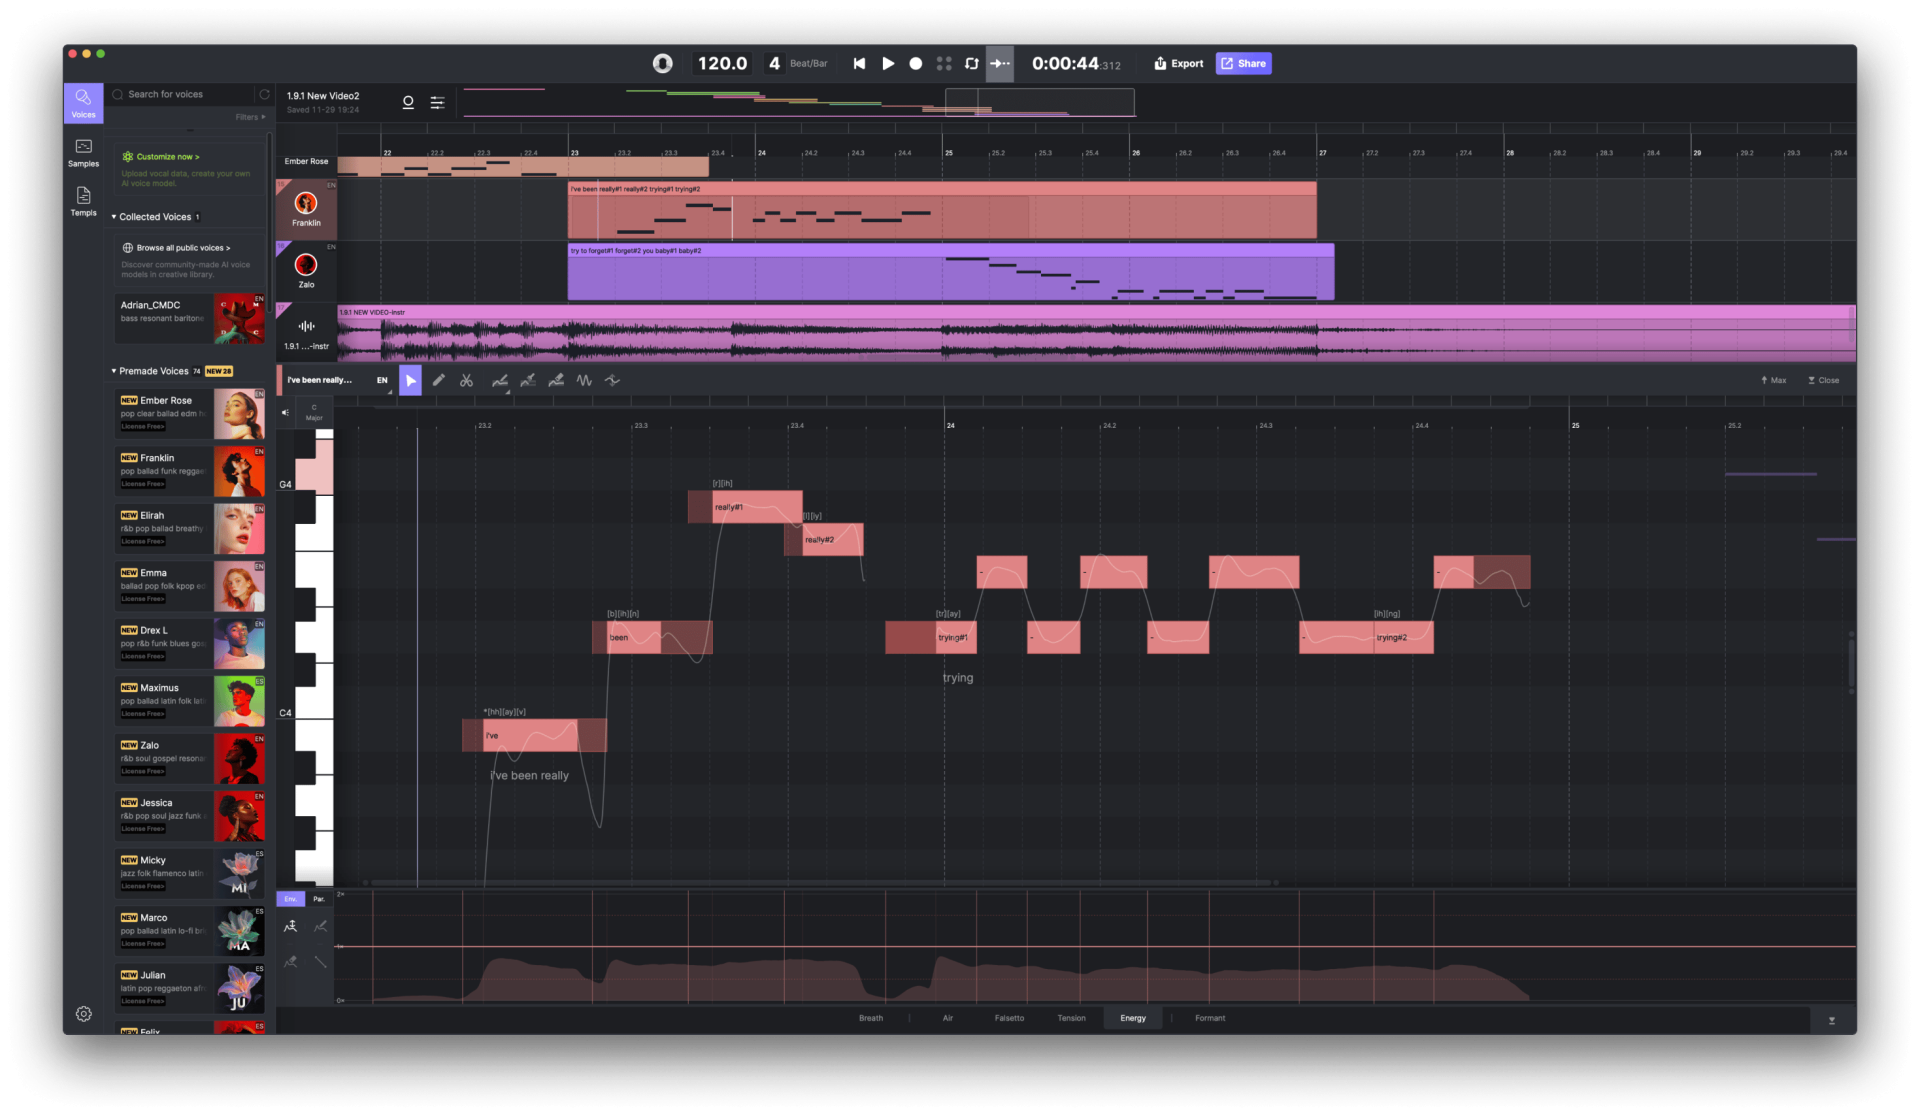
Task: Click the settings gear at bottom left
Action: click(x=83, y=1013)
